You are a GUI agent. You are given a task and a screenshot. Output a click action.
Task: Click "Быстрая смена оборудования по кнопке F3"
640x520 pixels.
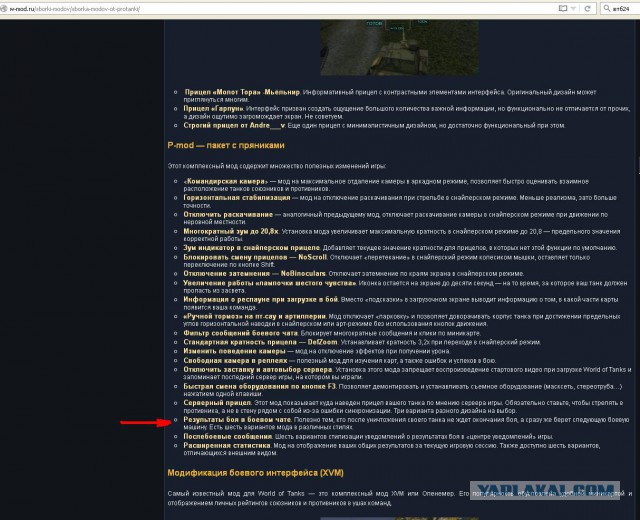(x=260, y=387)
